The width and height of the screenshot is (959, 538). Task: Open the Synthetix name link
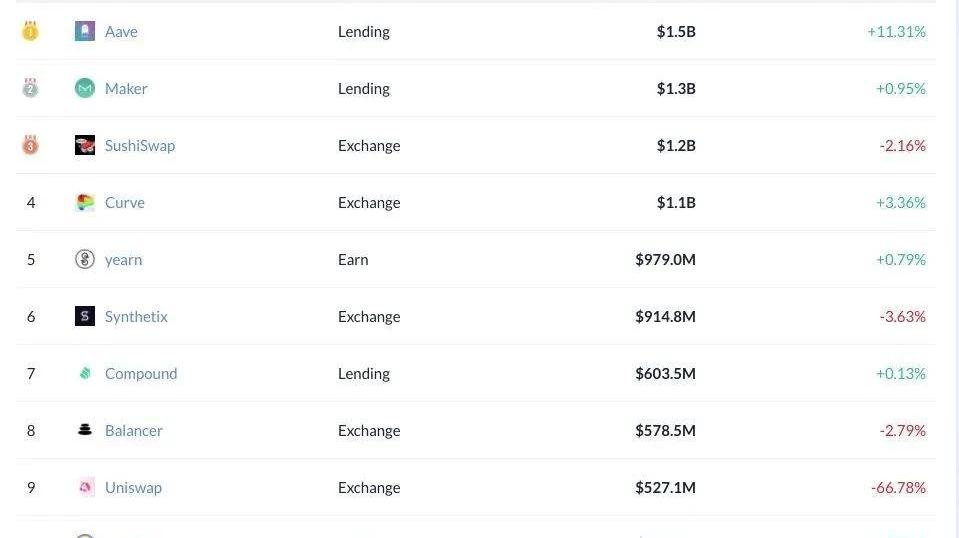pos(136,316)
